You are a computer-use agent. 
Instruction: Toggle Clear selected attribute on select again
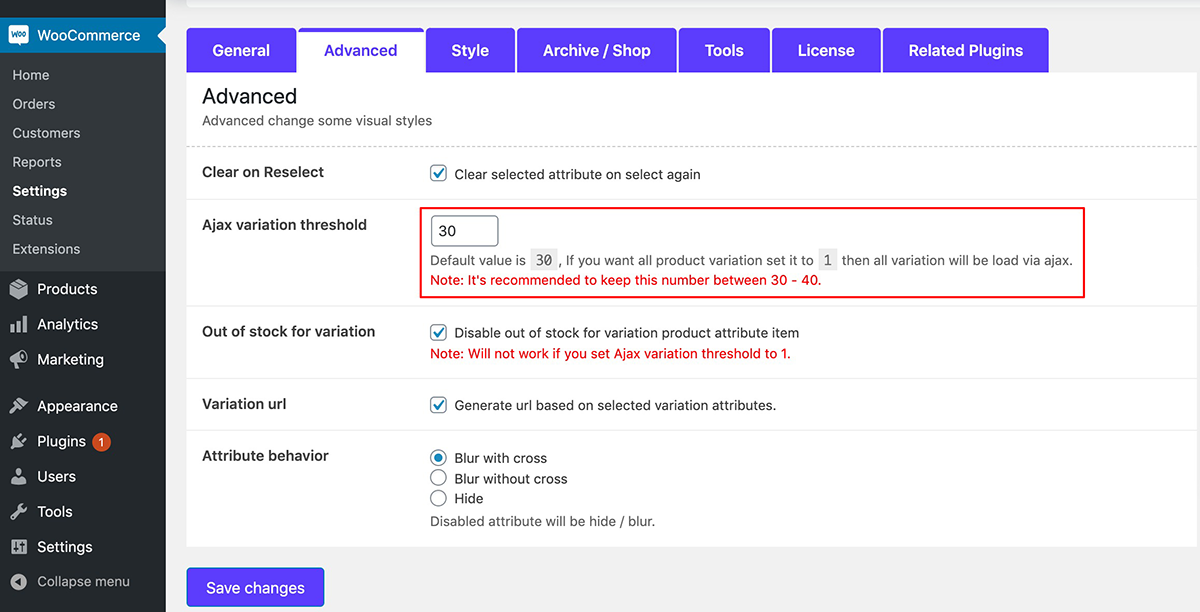[438, 173]
